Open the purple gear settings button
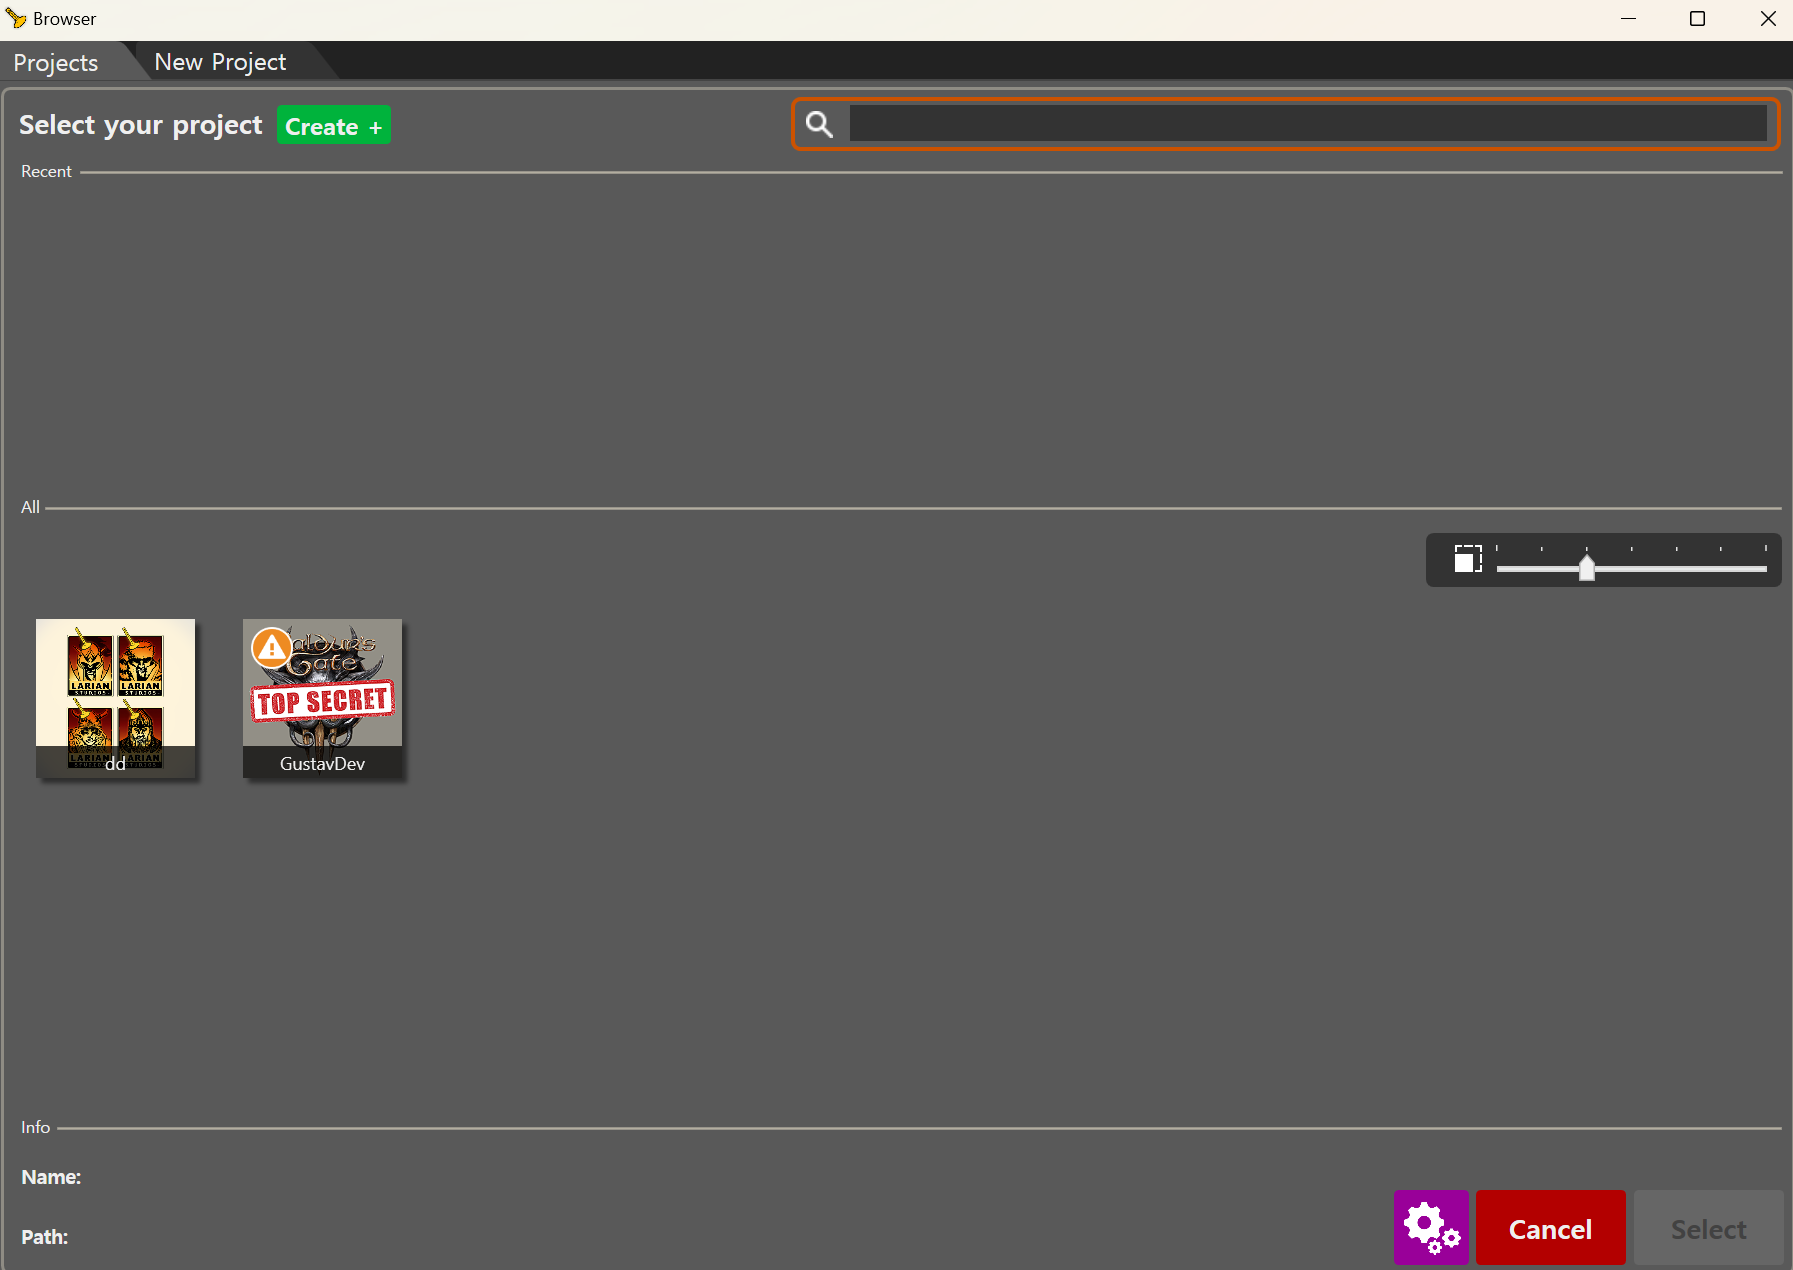Image resolution: width=1793 pixels, height=1270 pixels. click(1431, 1228)
